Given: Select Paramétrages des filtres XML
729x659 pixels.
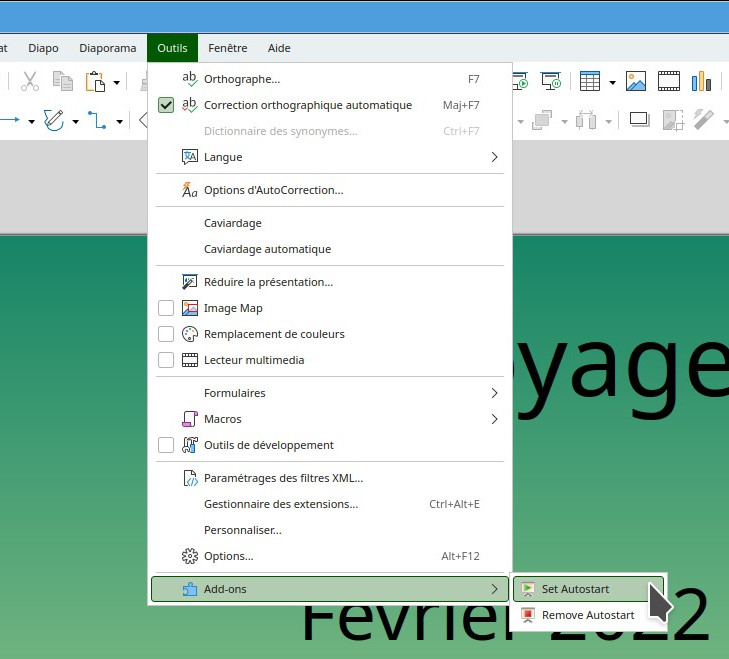Looking at the screenshot, I should point(330,478).
